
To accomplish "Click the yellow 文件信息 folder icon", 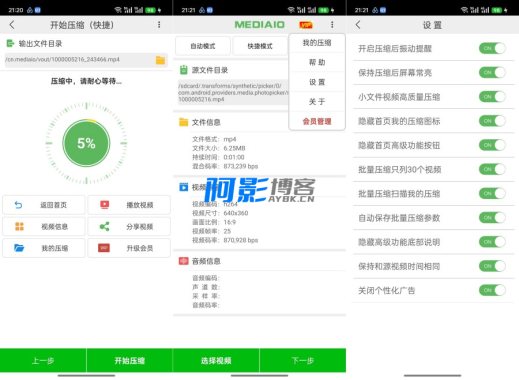I will [x=184, y=122].
